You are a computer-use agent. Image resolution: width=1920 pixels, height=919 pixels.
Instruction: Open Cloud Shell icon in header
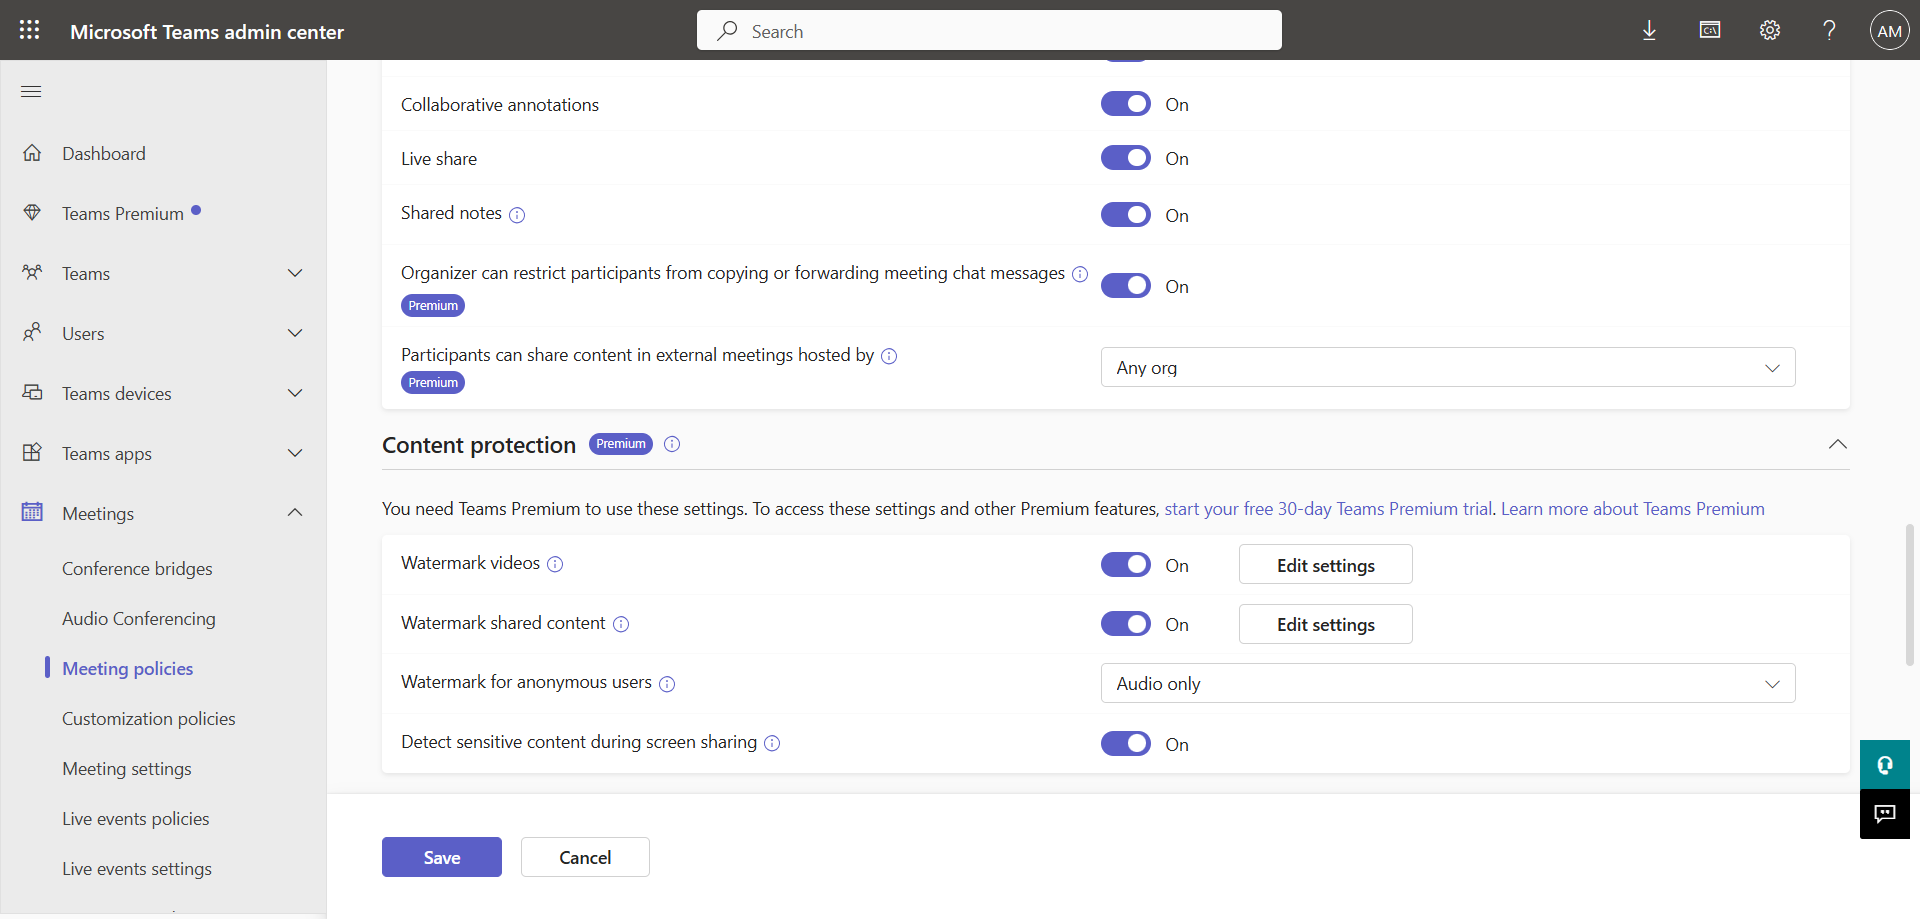pyautogui.click(x=1710, y=31)
